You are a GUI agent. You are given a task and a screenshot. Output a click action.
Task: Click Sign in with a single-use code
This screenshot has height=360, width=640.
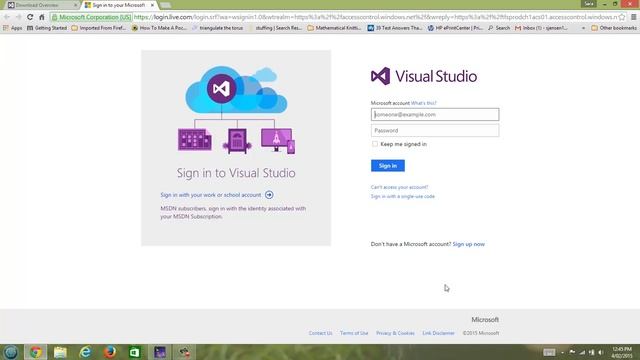tap(402, 196)
